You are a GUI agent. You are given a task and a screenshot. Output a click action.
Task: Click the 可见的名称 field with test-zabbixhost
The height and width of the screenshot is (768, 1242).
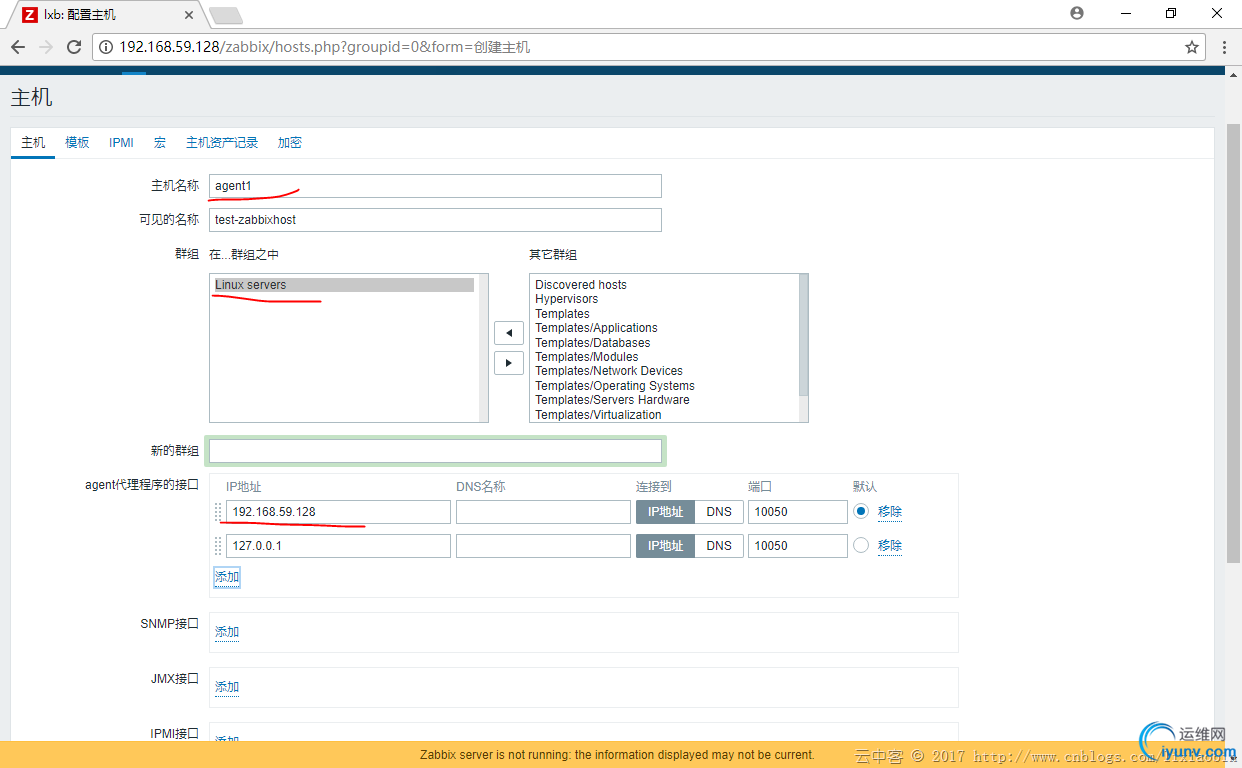[435, 220]
